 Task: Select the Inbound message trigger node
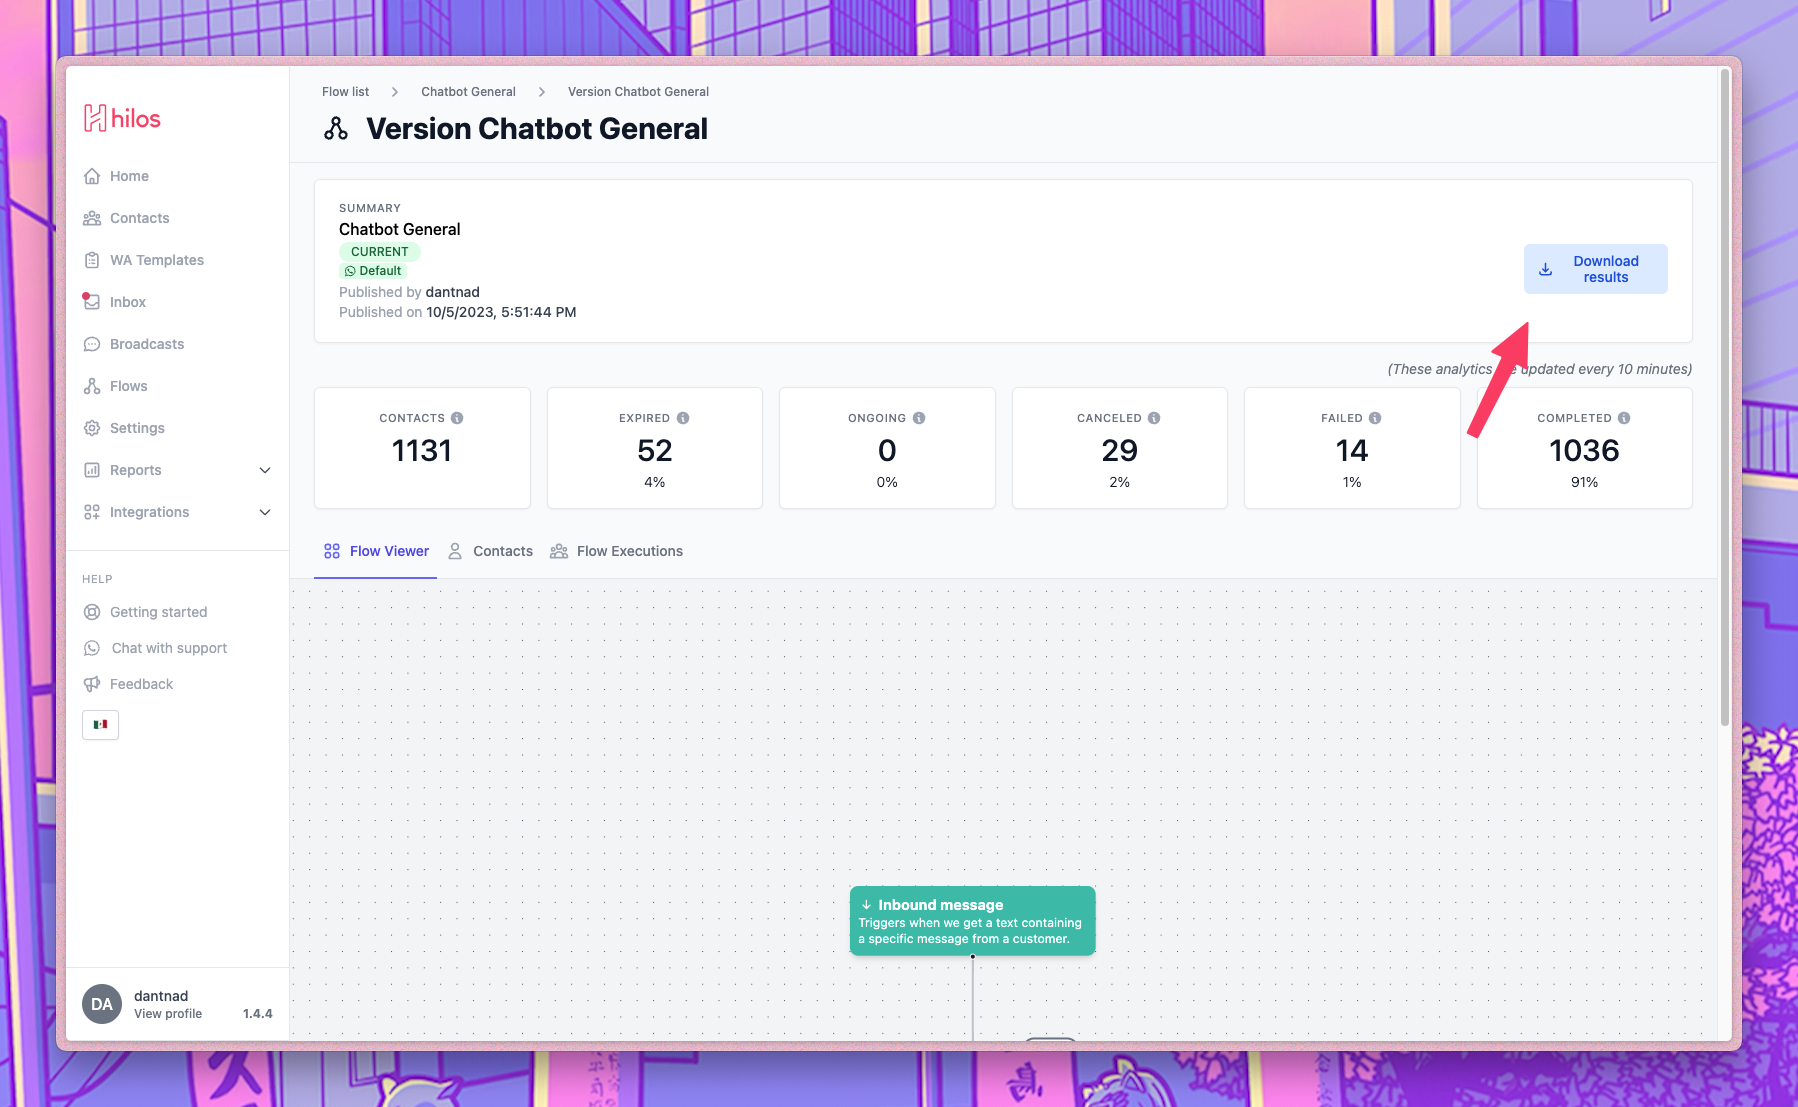[x=972, y=920]
